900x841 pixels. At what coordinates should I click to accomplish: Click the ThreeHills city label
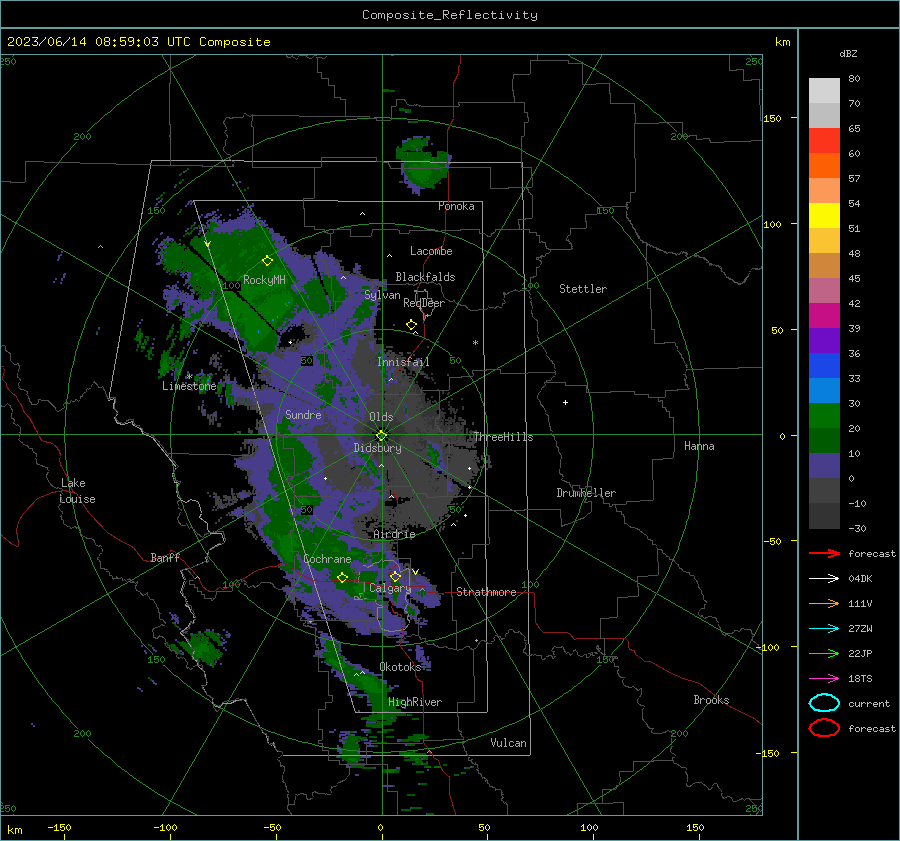(503, 437)
